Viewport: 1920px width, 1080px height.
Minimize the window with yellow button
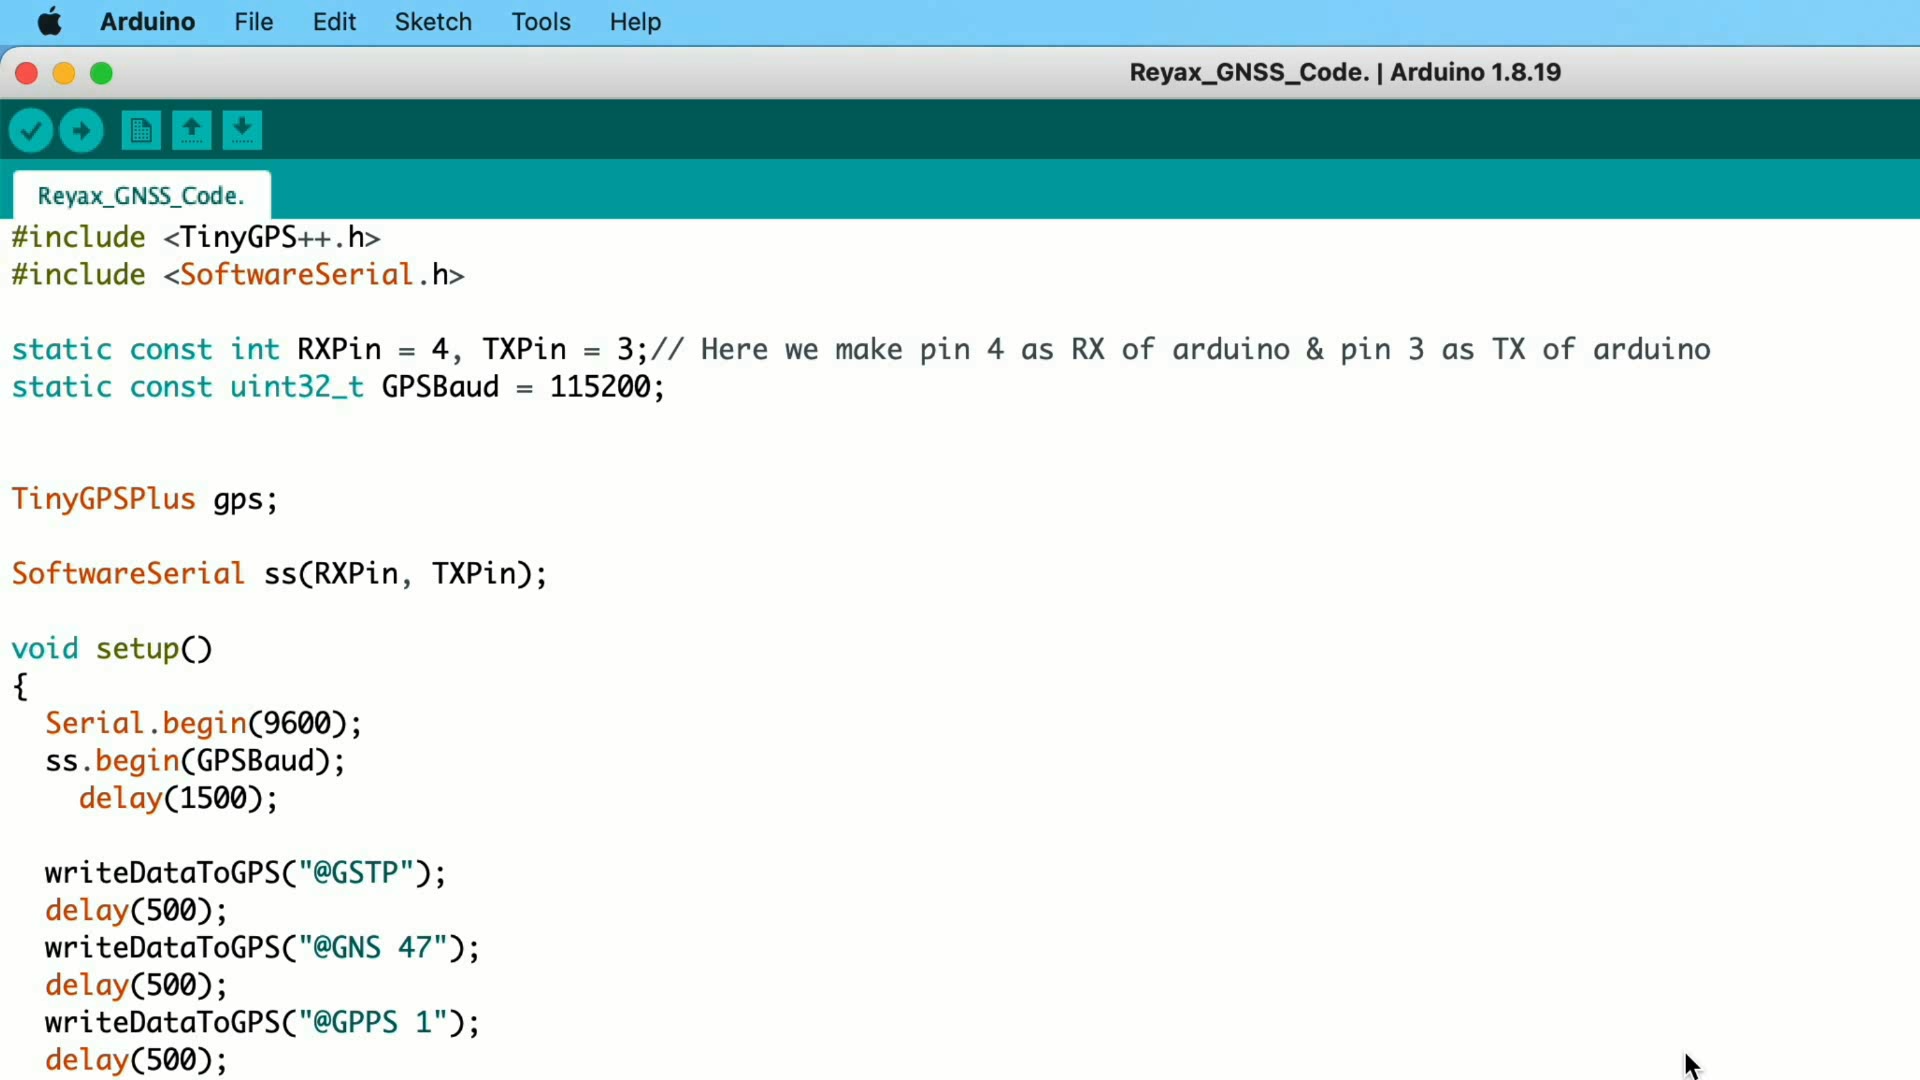point(64,73)
